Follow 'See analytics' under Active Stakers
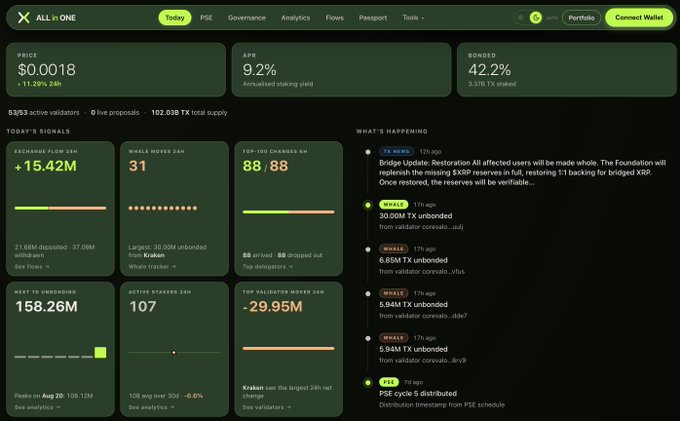Viewport: 680px width, 421px height. coord(151,407)
